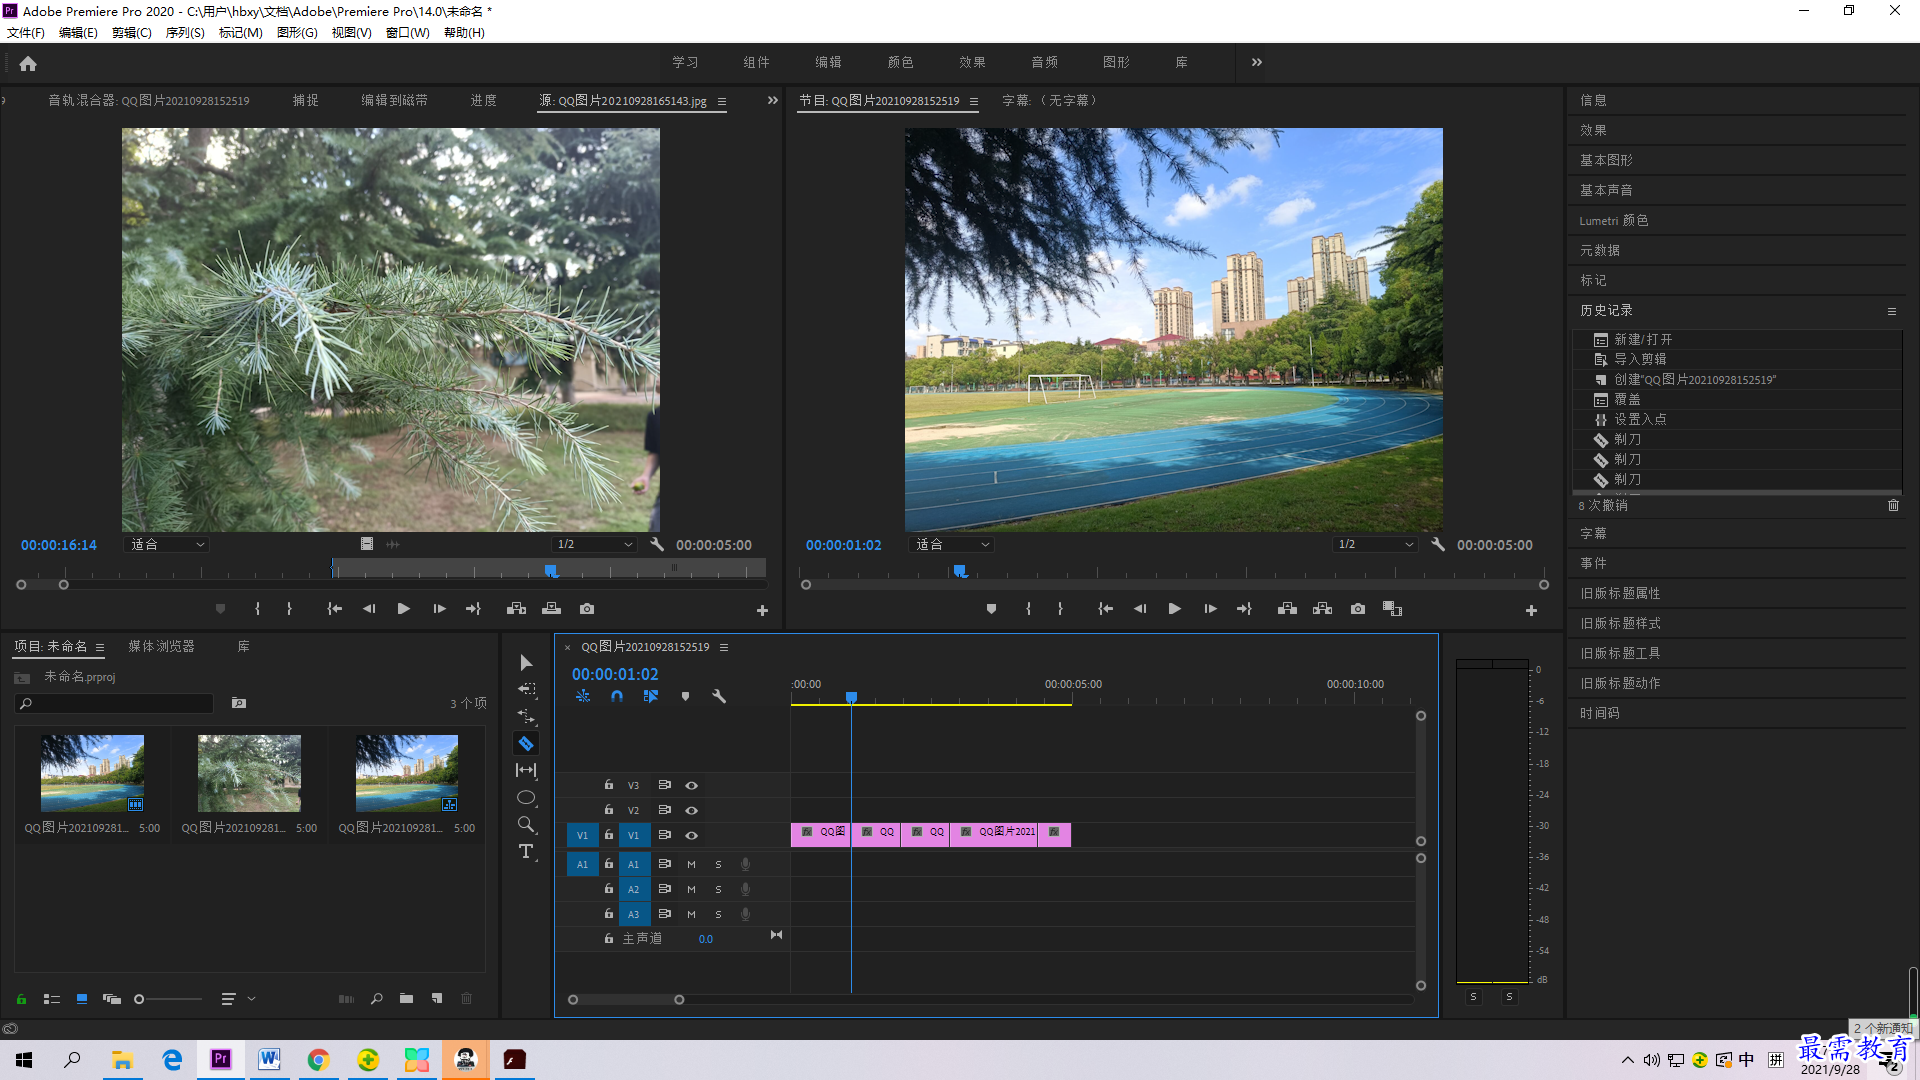Screen dimensions: 1920x1080
Task: Open program monitor resolution 1/2 dropdown
Action: pyautogui.click(x=1375, y=544)
